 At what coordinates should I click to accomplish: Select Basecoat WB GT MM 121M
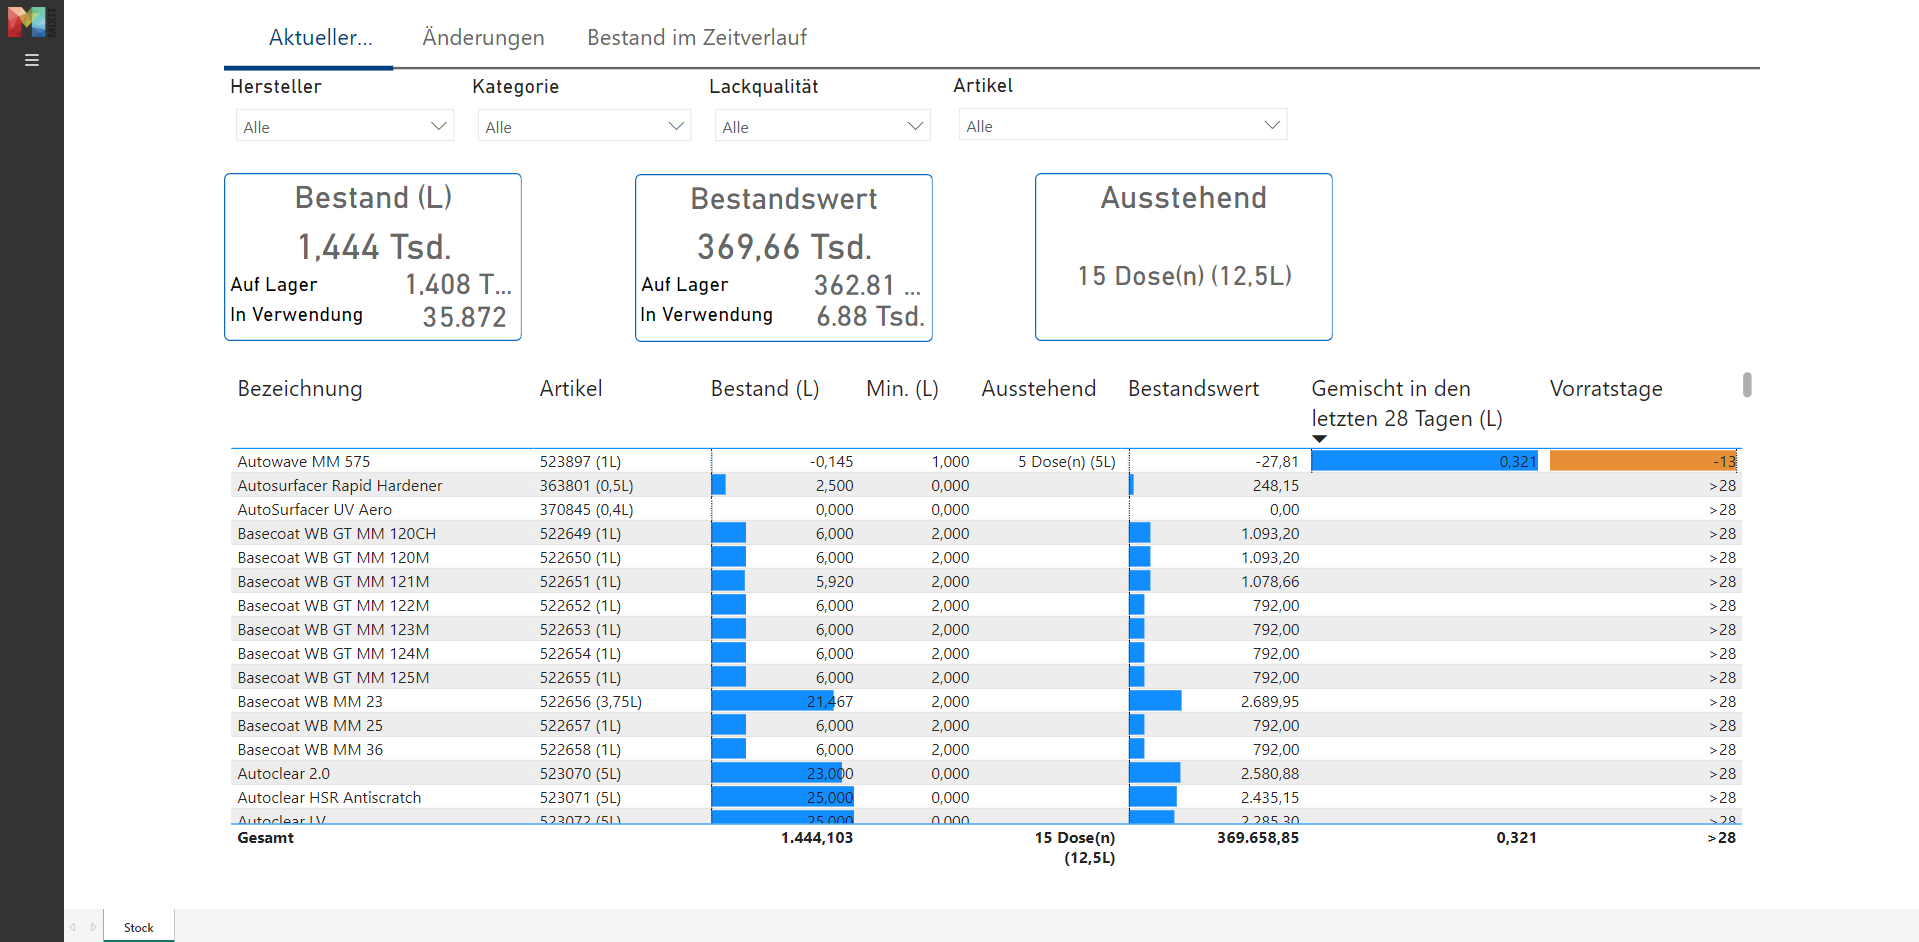986,581
